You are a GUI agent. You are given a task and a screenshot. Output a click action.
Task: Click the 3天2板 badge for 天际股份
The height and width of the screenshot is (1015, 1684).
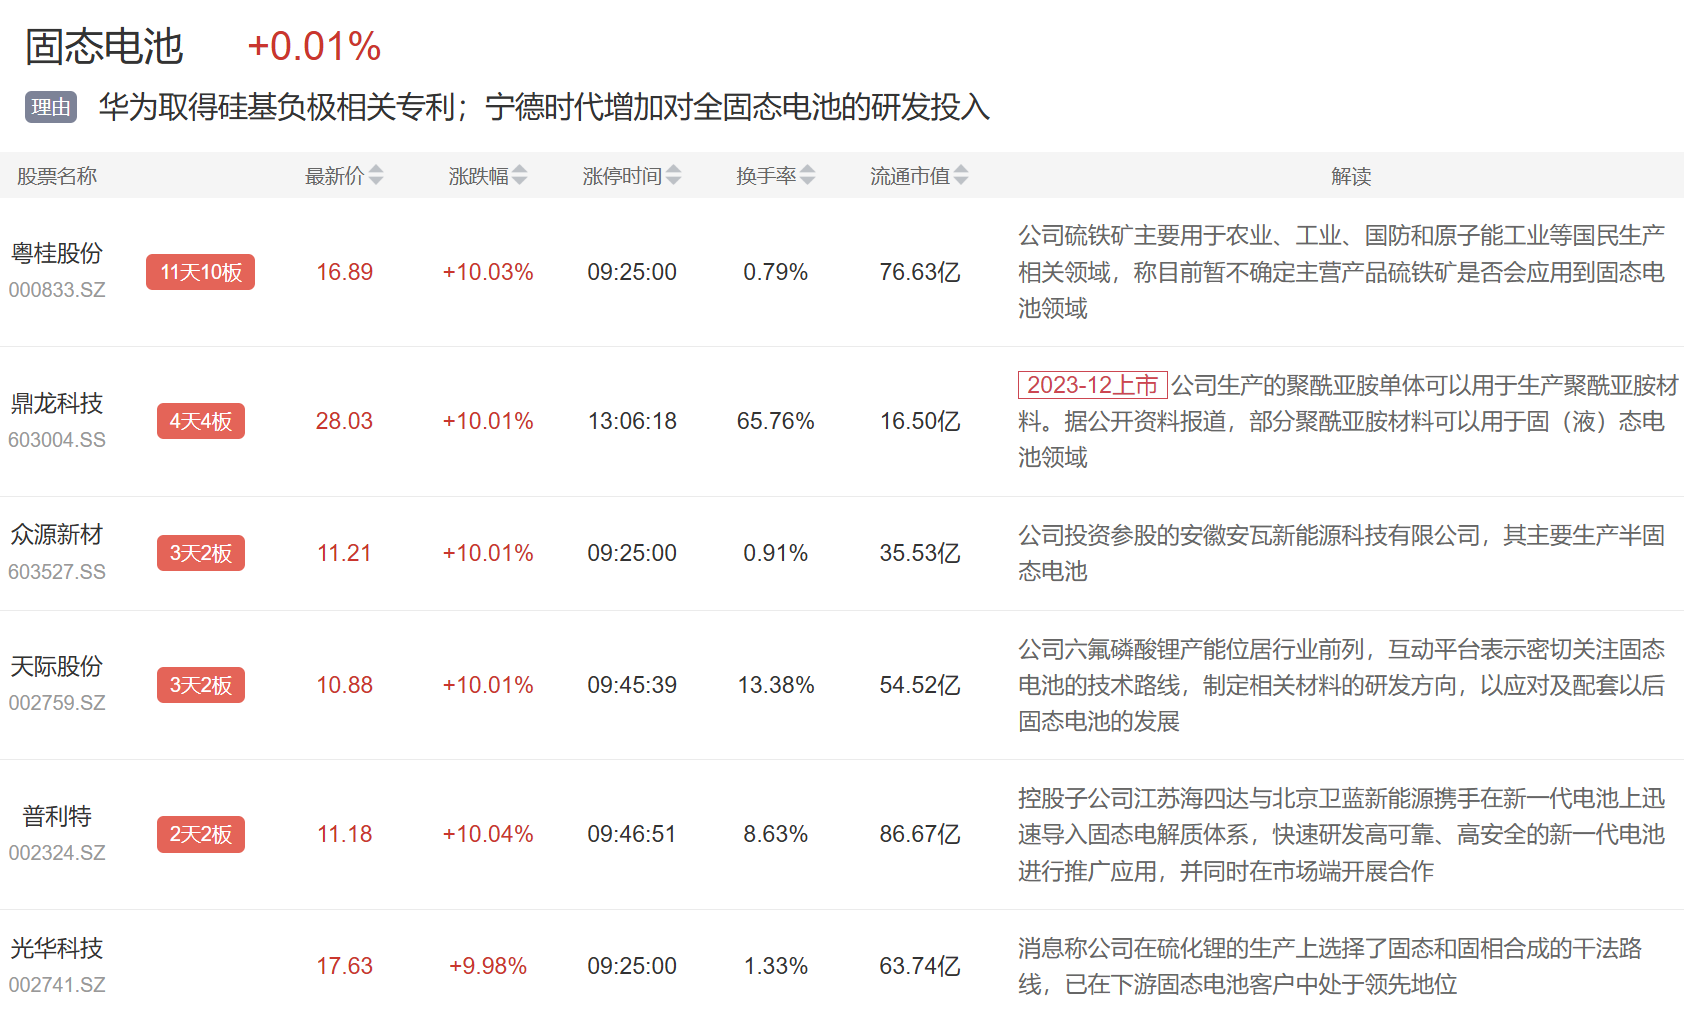pyautogui.click(x=200, y=685)
